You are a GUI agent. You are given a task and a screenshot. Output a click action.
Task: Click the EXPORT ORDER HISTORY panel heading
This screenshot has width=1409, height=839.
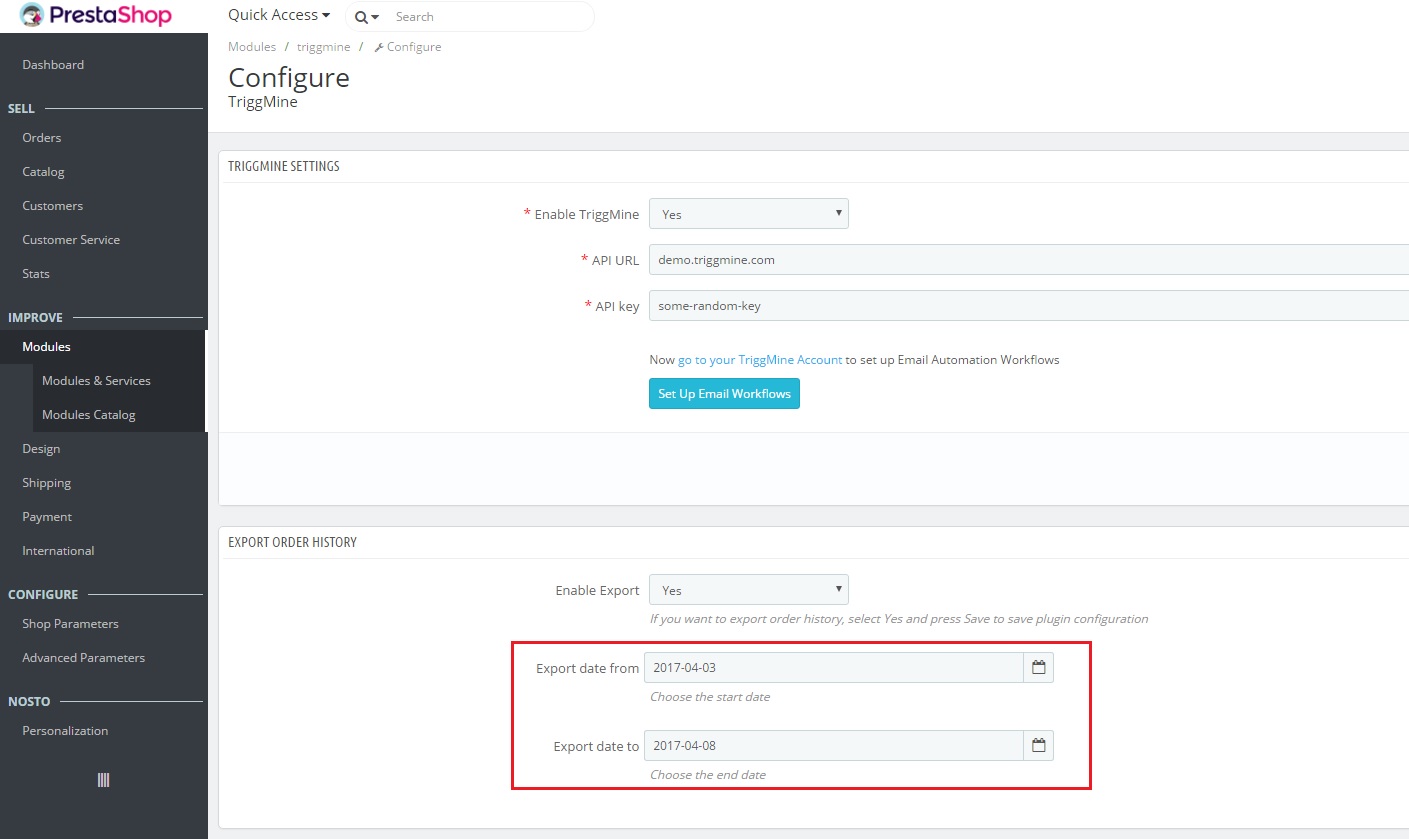[292, 543]
